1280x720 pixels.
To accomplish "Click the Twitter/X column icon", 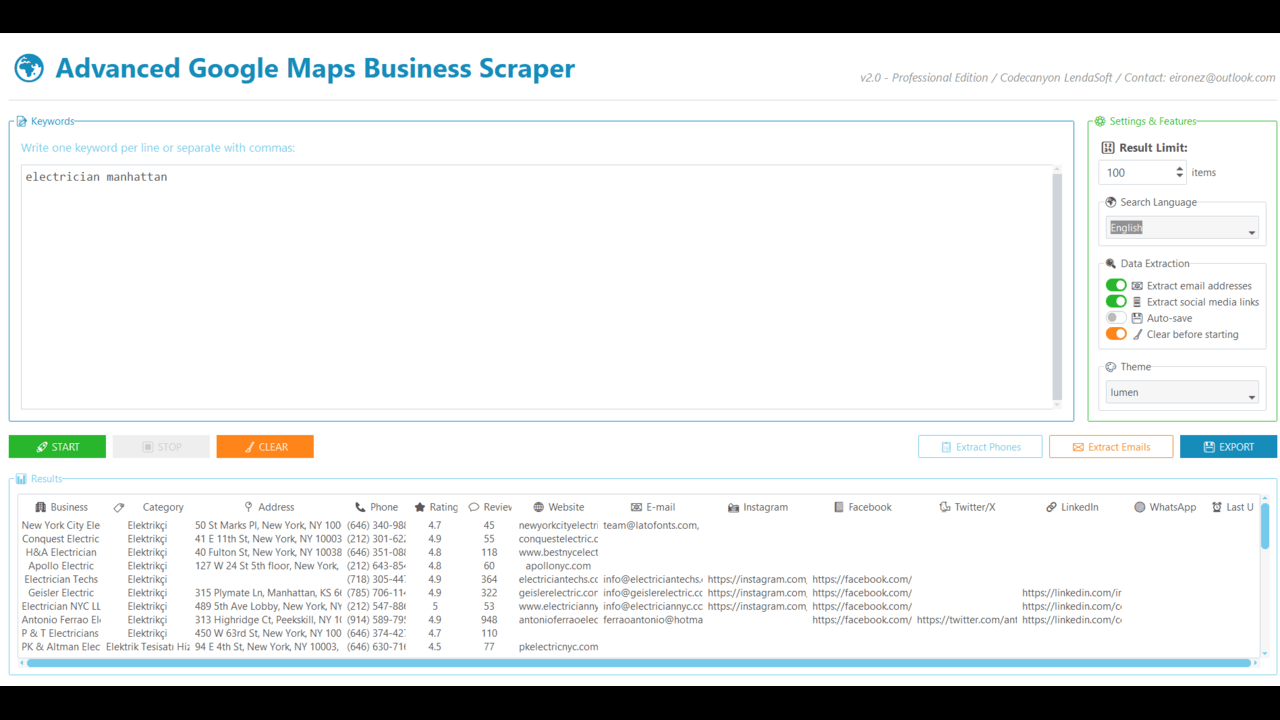I will coord(945,507).
